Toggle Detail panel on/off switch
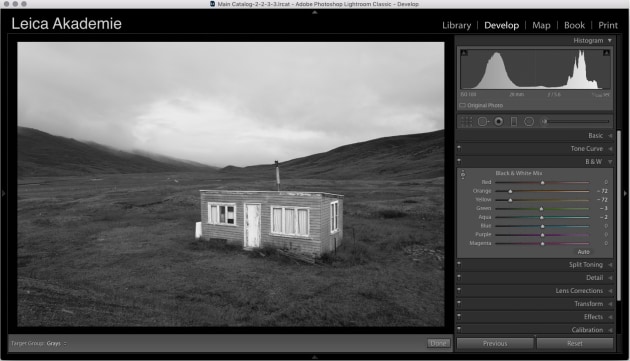 pyautogui.click(x=459, y=277)
